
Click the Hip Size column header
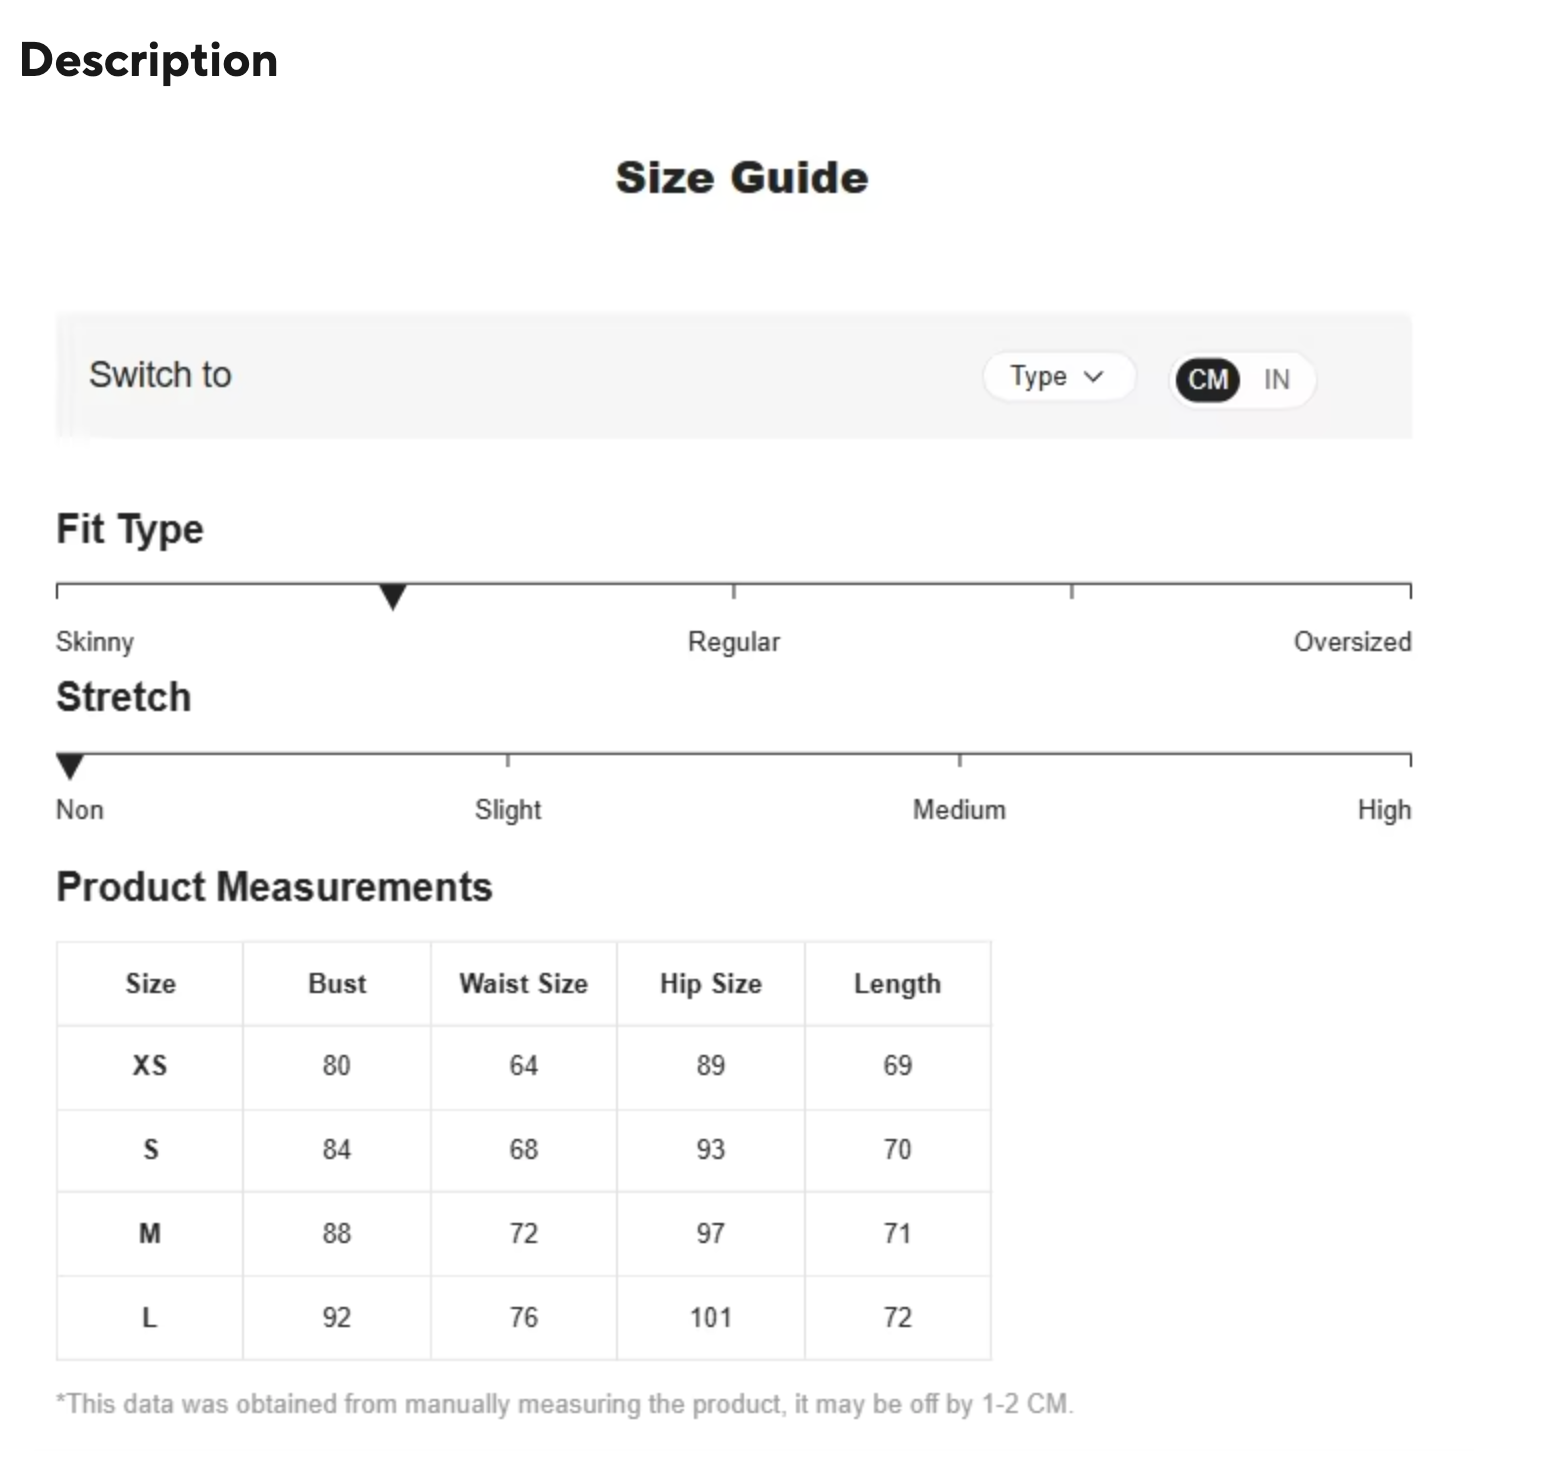[710, 984]
